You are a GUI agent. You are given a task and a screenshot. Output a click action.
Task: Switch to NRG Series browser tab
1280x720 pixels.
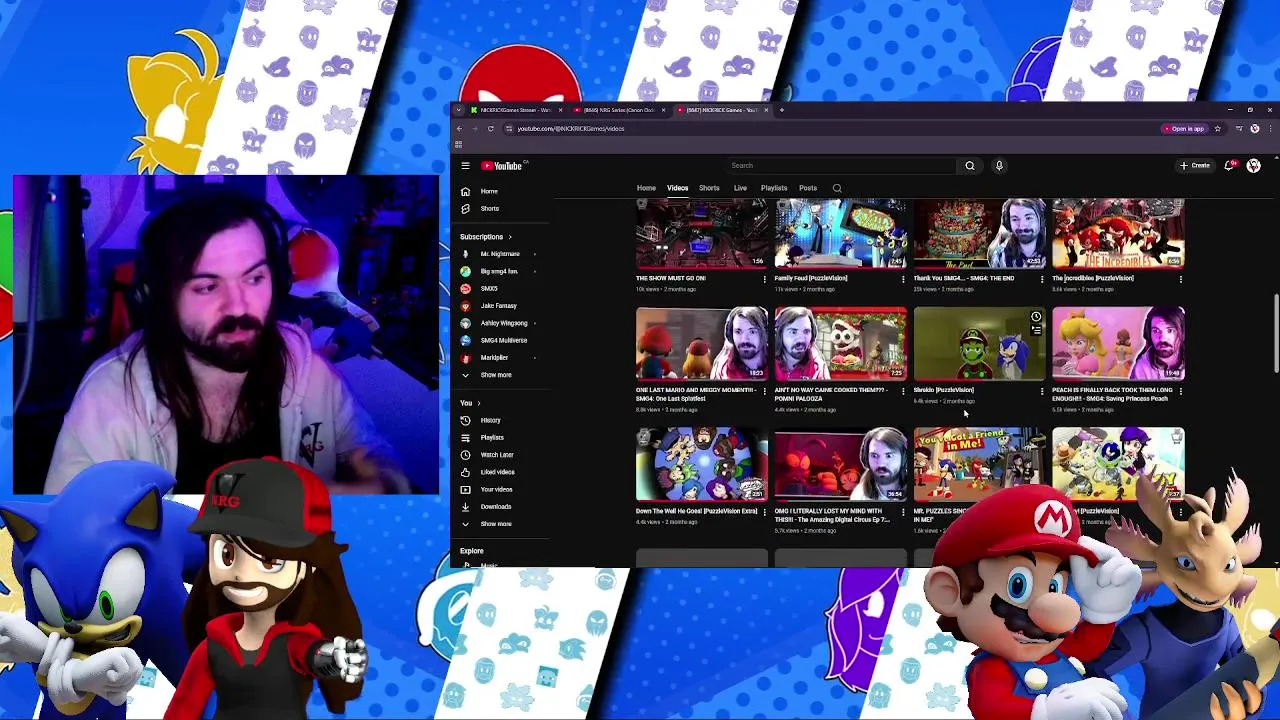coord(619,110)
